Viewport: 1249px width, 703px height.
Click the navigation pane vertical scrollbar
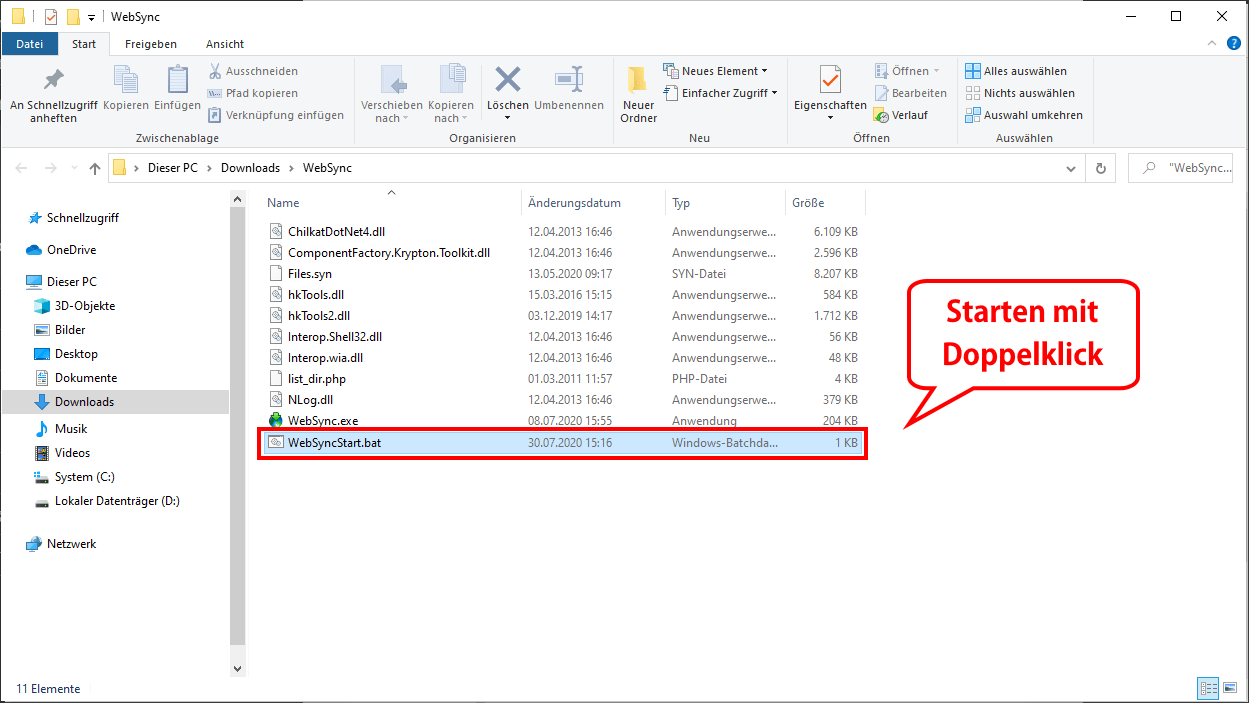(237, 420)
